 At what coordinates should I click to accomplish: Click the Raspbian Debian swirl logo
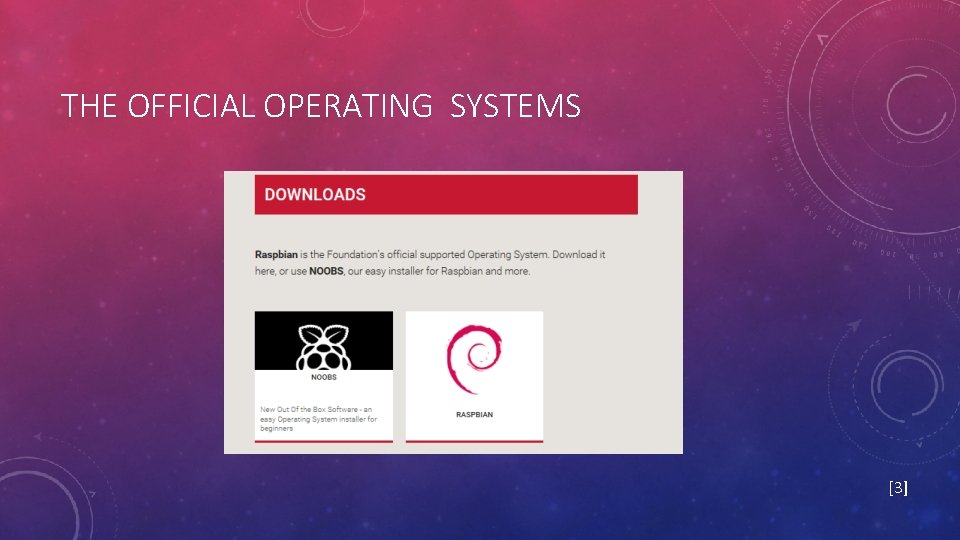[x=474, y=359]
